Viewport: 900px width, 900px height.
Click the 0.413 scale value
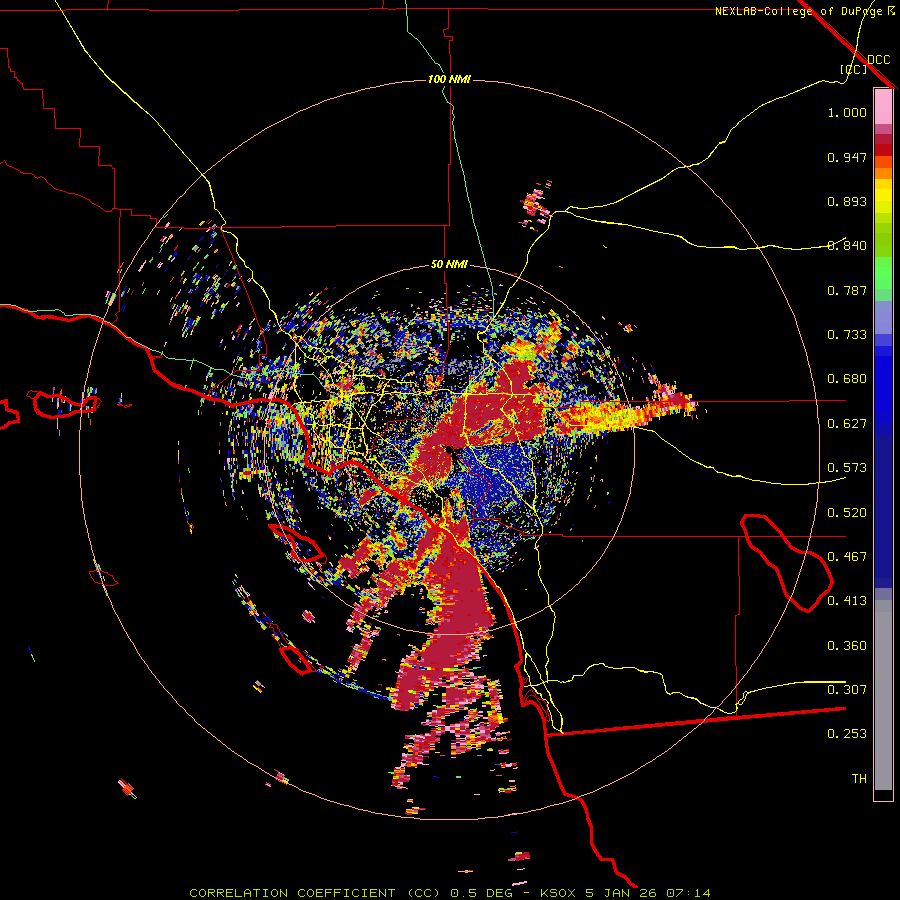click(x=847, y=601)
